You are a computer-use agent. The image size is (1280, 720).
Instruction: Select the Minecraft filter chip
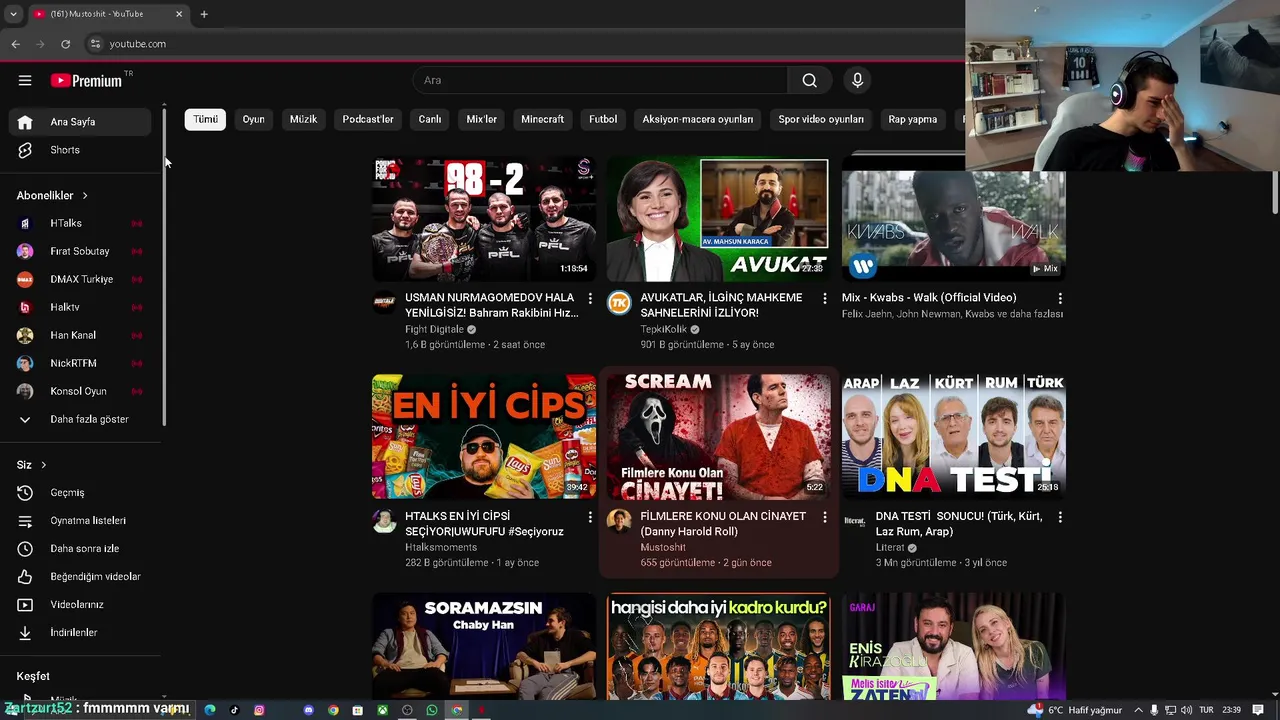543,119
